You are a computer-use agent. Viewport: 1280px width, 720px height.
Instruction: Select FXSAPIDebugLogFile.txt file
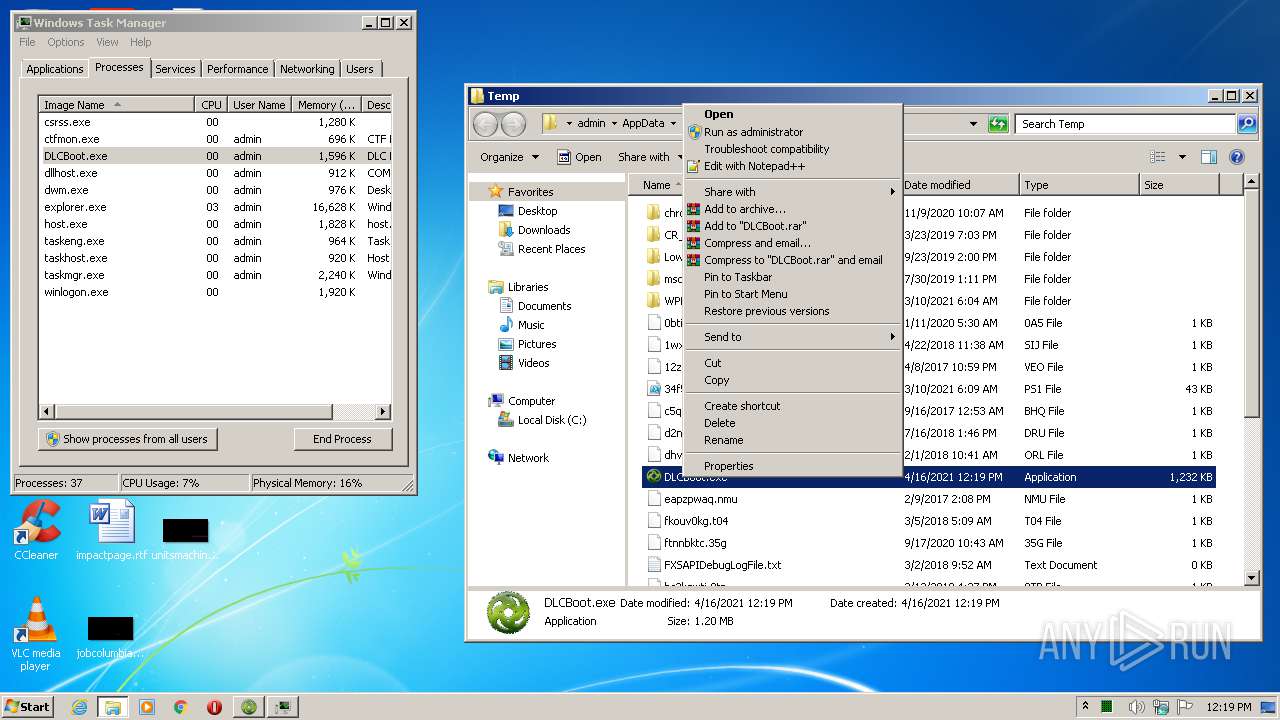(722, 565)
